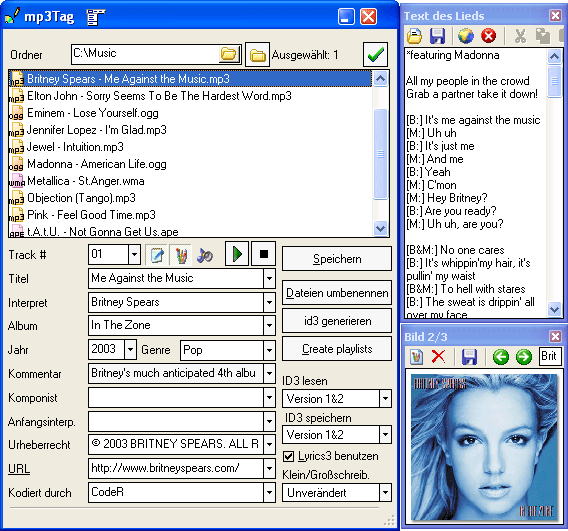Viewport: 568px width, 531px height.
Task: Expand the Kommentar dropdown arrow
Action: click(269, 373)
